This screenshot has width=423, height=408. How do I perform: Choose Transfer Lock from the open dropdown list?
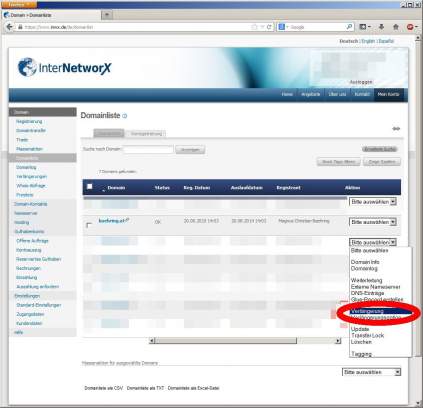368,336
